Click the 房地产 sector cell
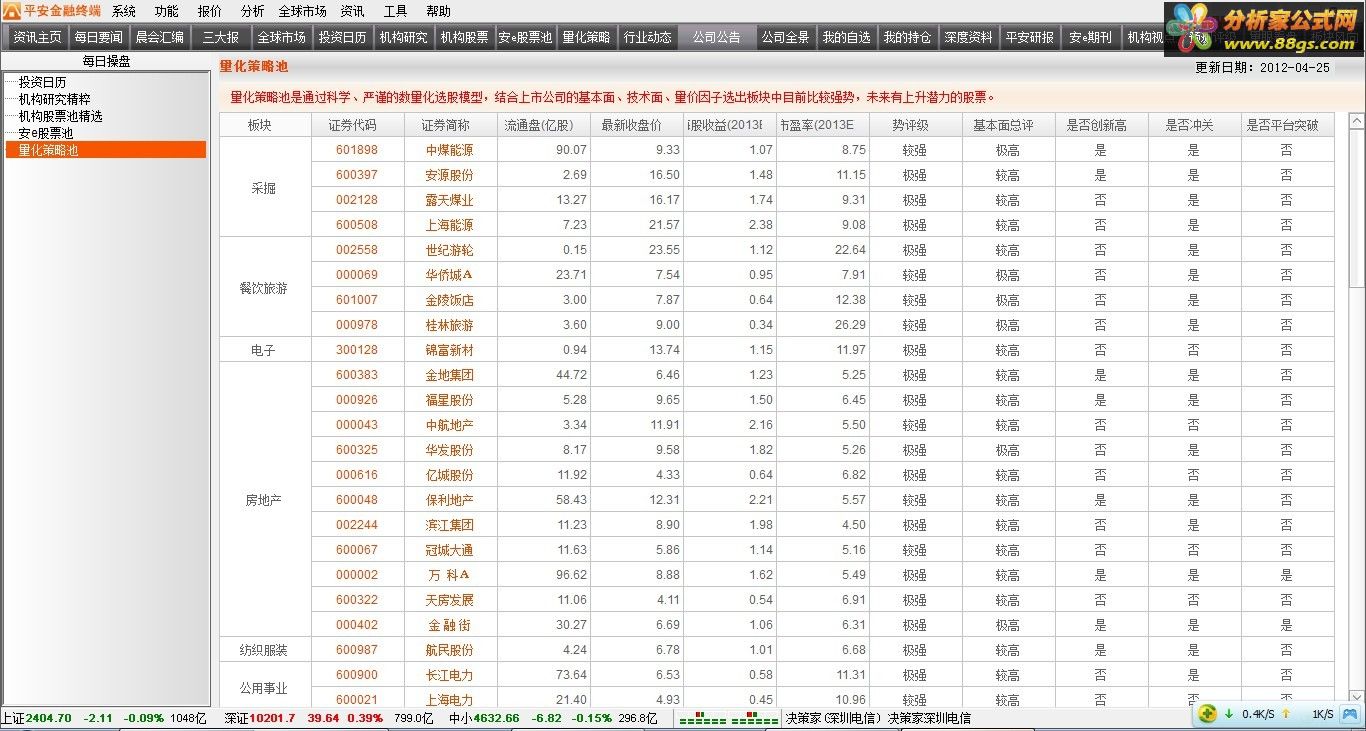1366x731 pixels. [x=263, y=500]
